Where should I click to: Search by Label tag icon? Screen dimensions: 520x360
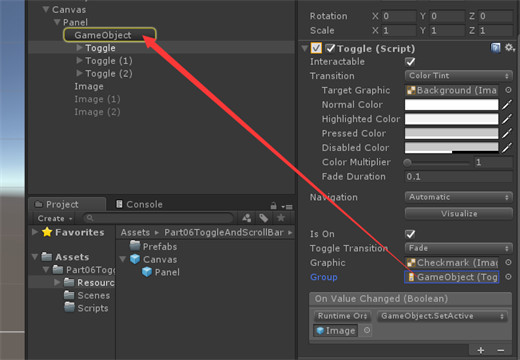tap(264, 218)
